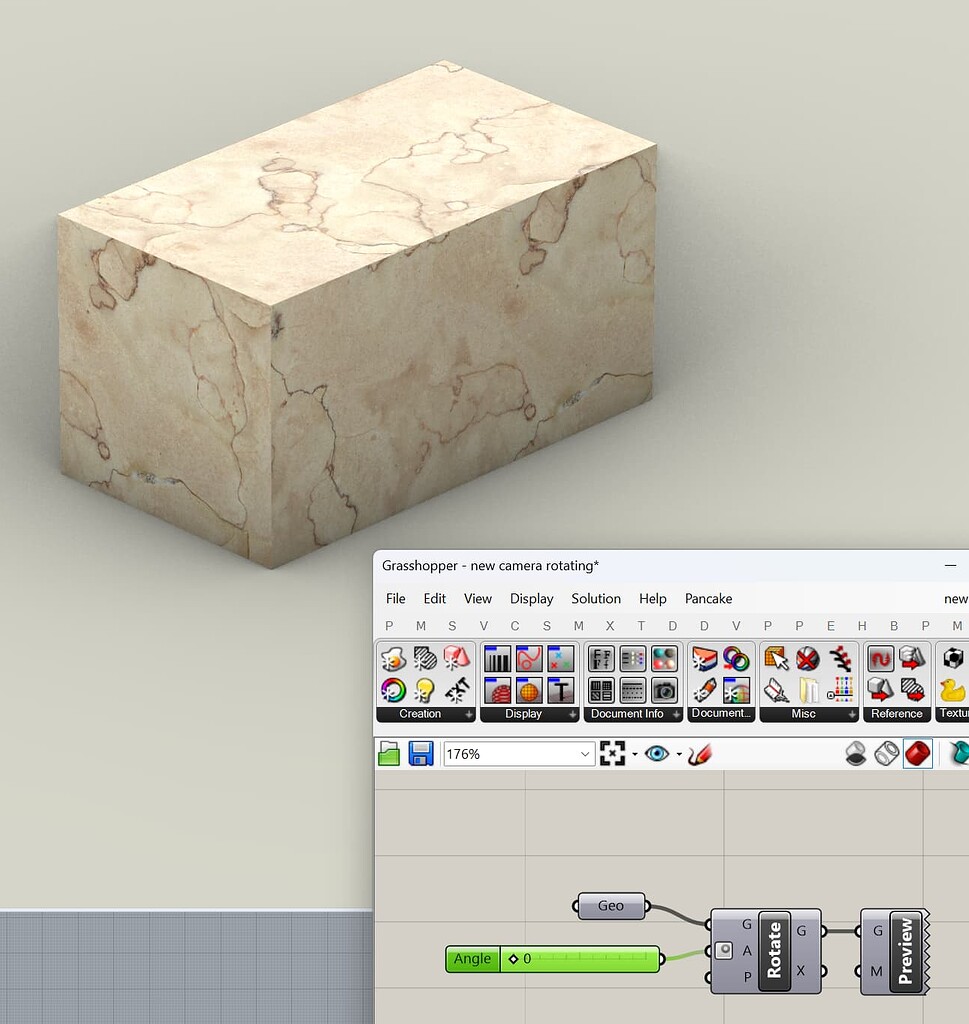Click the Zoom Extents icon on canvas toolbar

[x=612, y=753]
